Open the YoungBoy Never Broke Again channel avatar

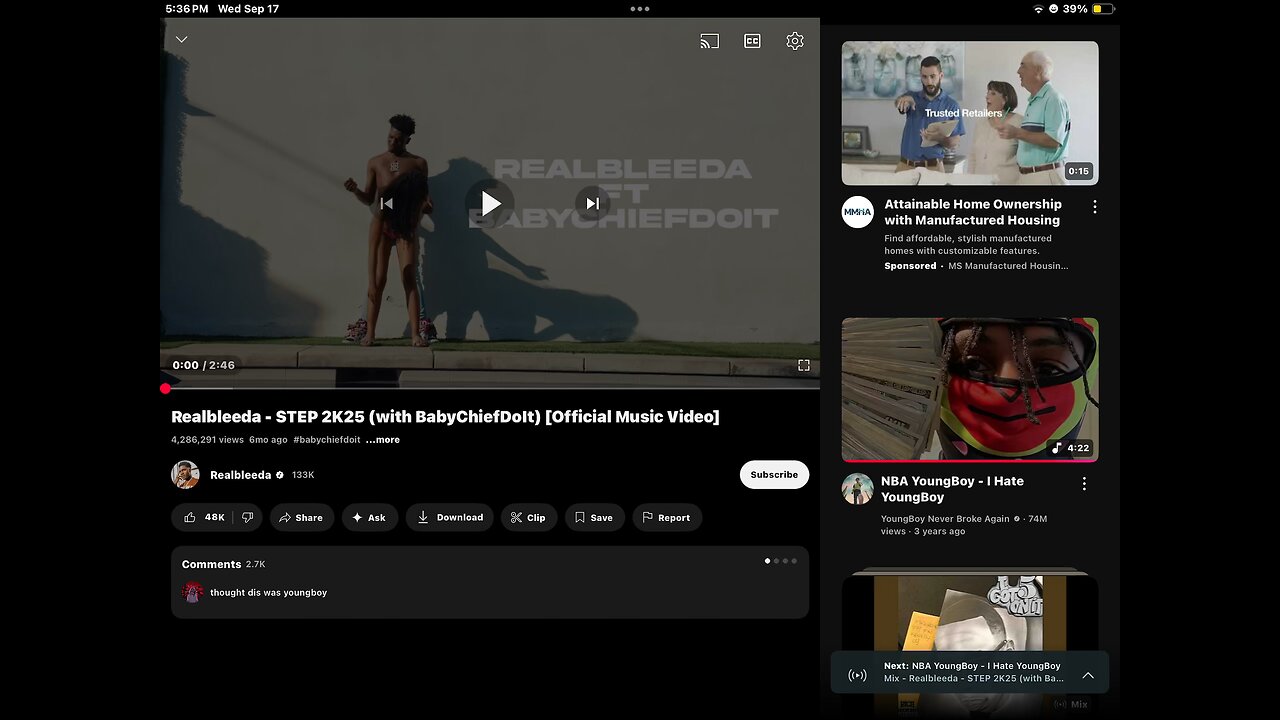pos(858,489)
